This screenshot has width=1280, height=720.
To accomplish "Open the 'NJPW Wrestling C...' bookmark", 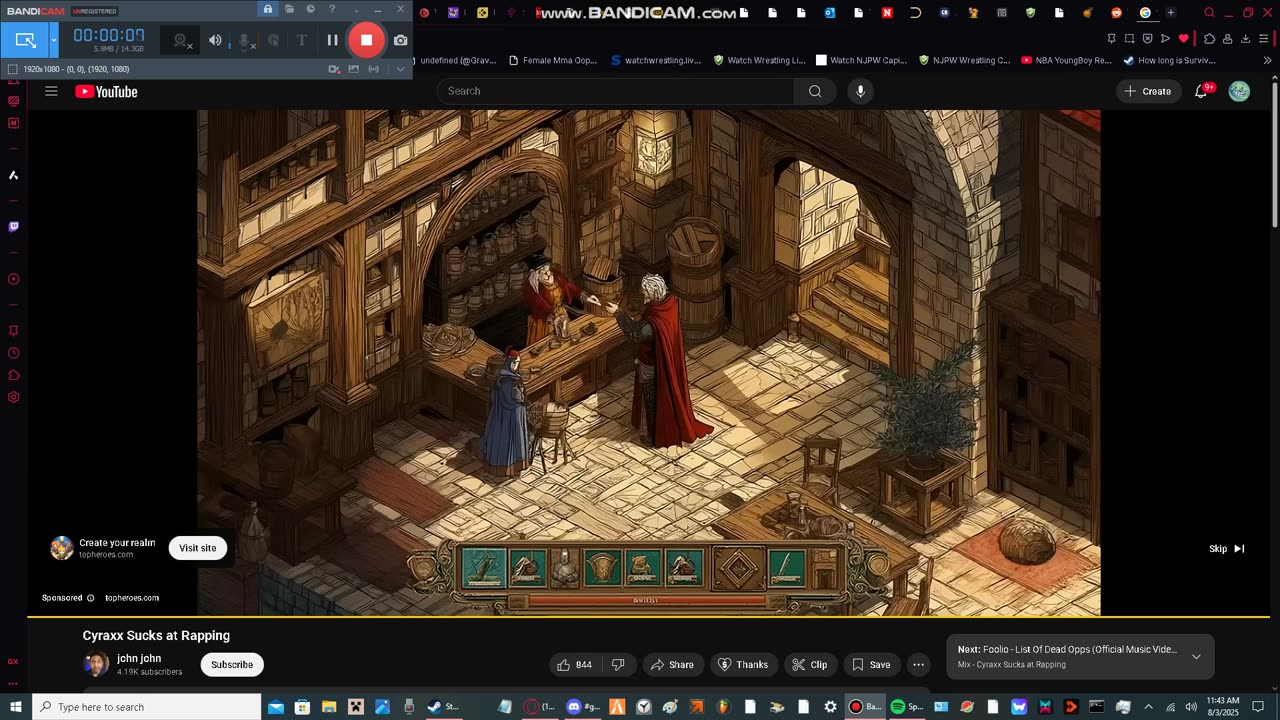I will [x=964, y=60].
